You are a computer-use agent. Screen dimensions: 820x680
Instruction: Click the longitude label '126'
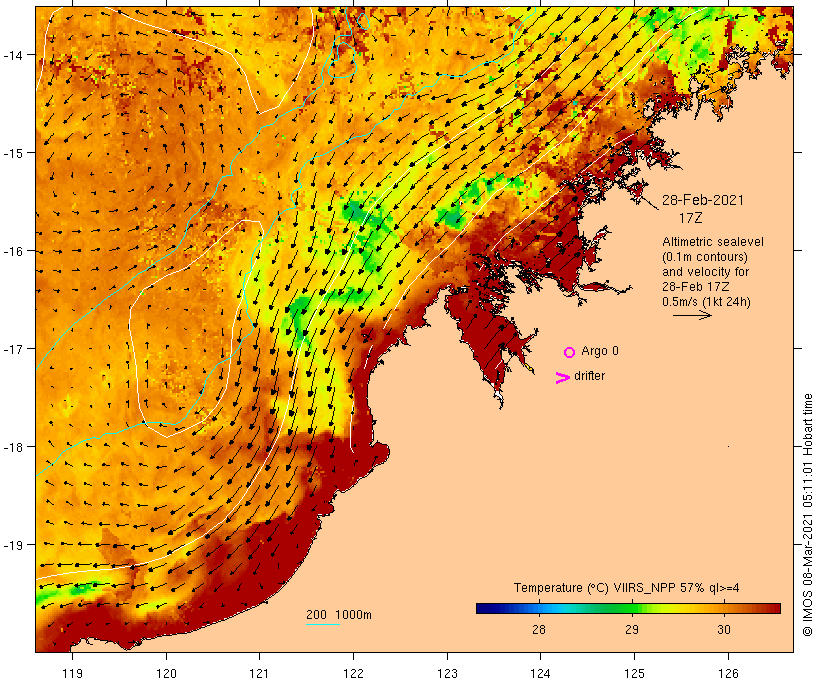728,673
